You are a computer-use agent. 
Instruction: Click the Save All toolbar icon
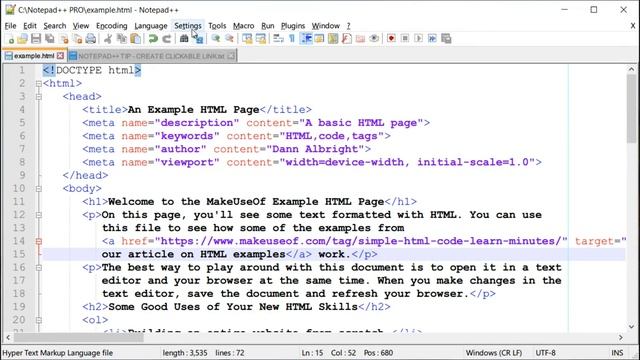pos(50,39)
